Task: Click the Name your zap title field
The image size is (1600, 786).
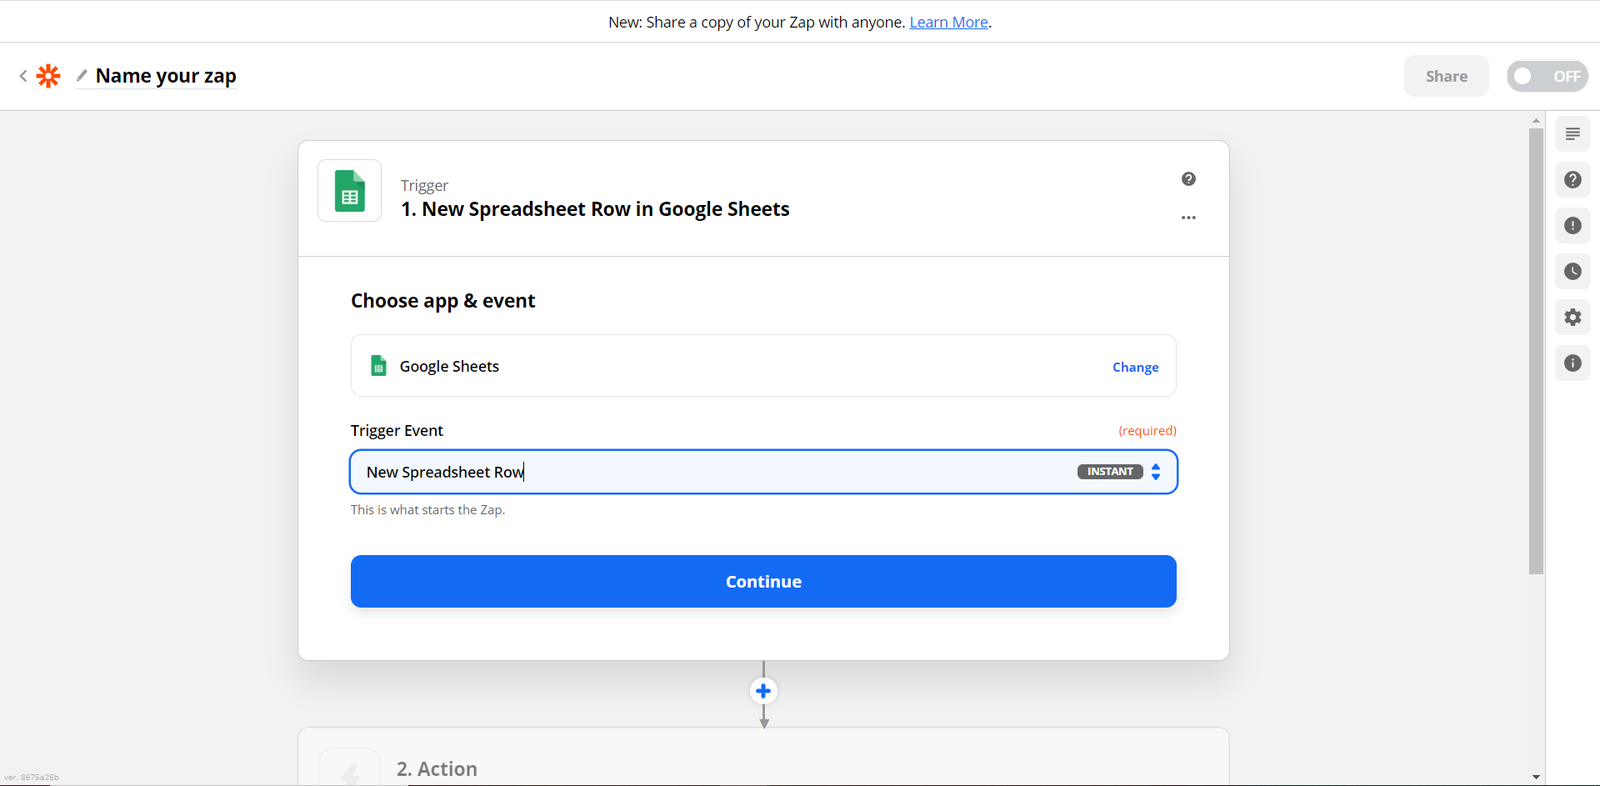Action: coord(166,76)
